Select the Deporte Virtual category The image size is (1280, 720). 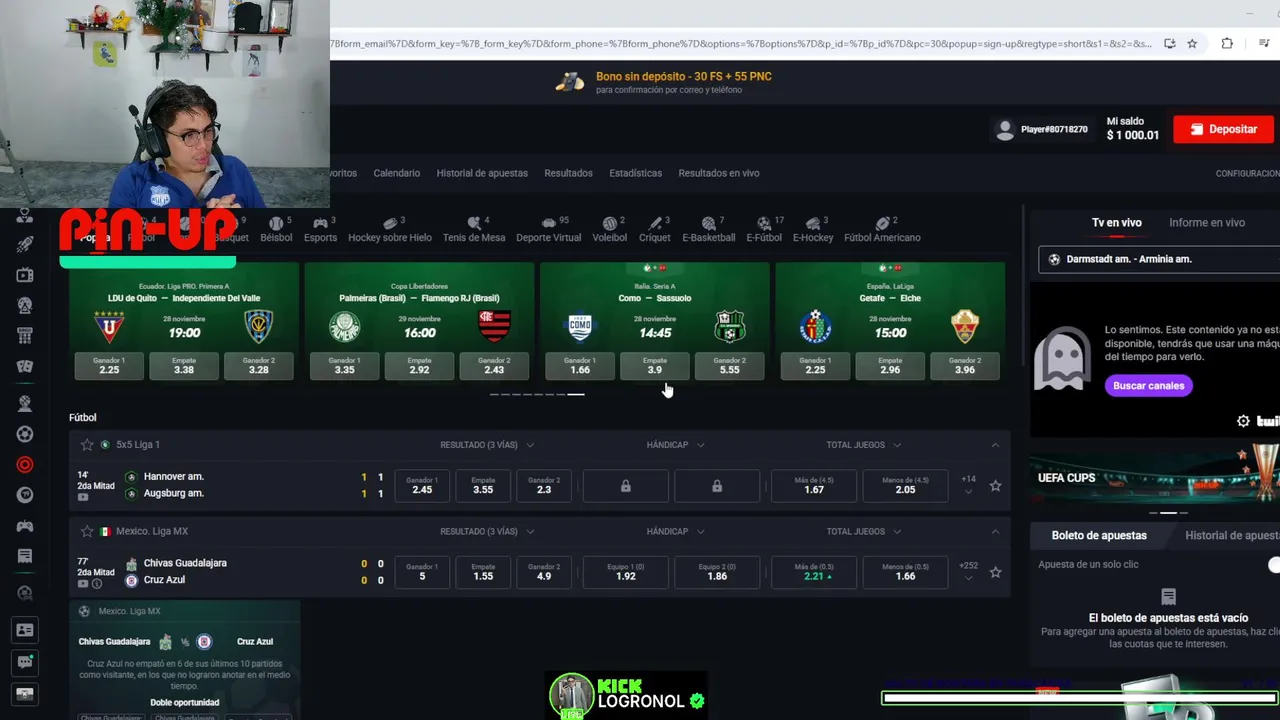(548, 229)
